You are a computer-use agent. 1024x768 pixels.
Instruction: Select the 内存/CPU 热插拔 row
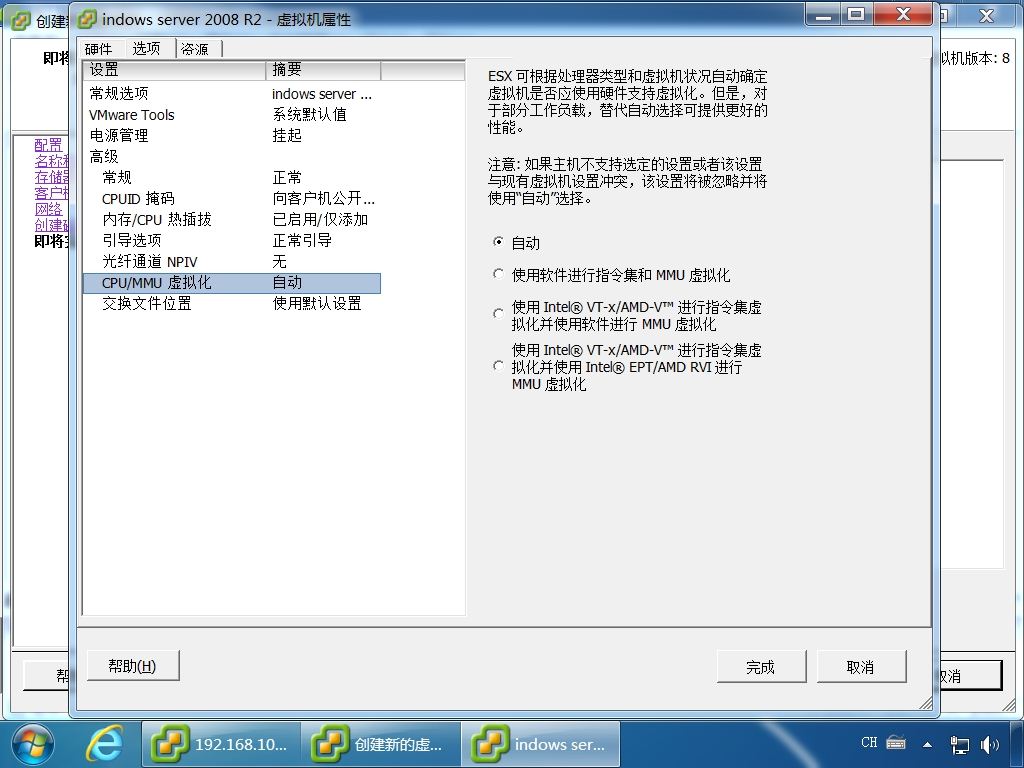pos(232,219)
